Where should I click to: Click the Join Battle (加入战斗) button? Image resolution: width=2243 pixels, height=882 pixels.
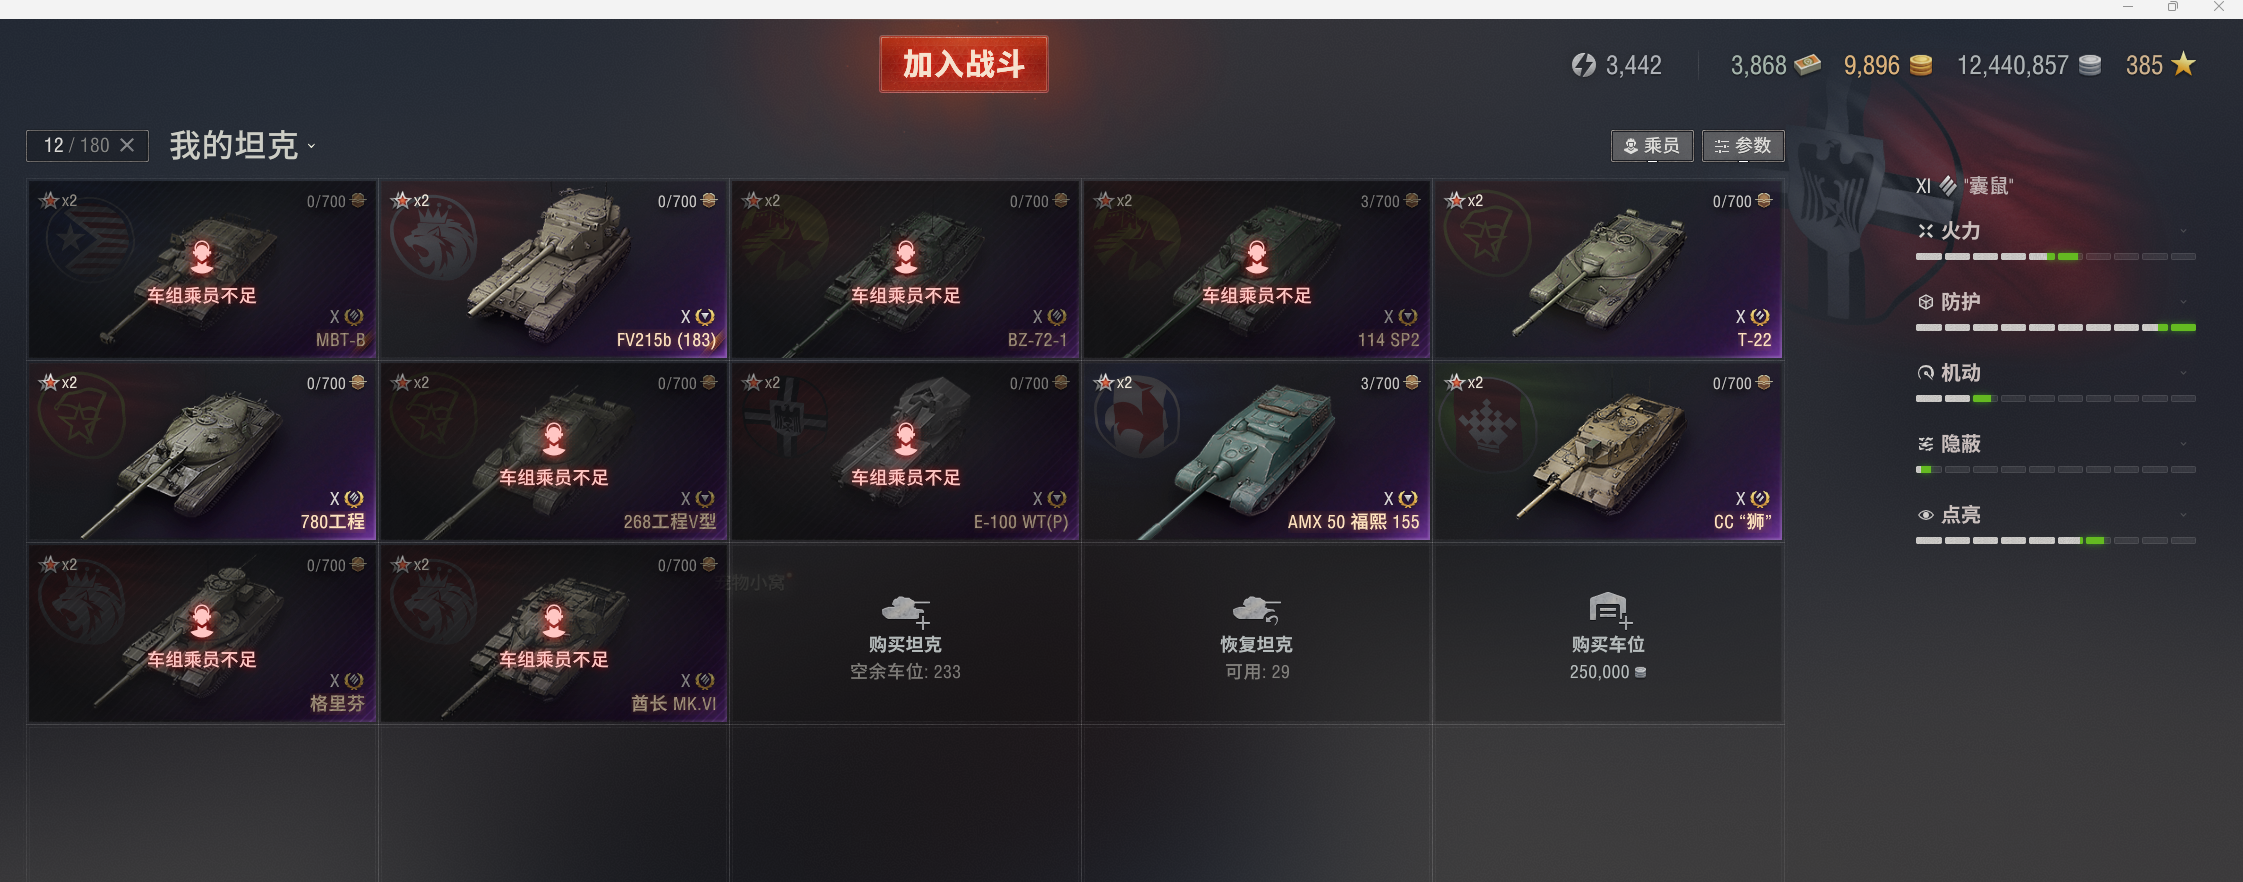[964, 64]
